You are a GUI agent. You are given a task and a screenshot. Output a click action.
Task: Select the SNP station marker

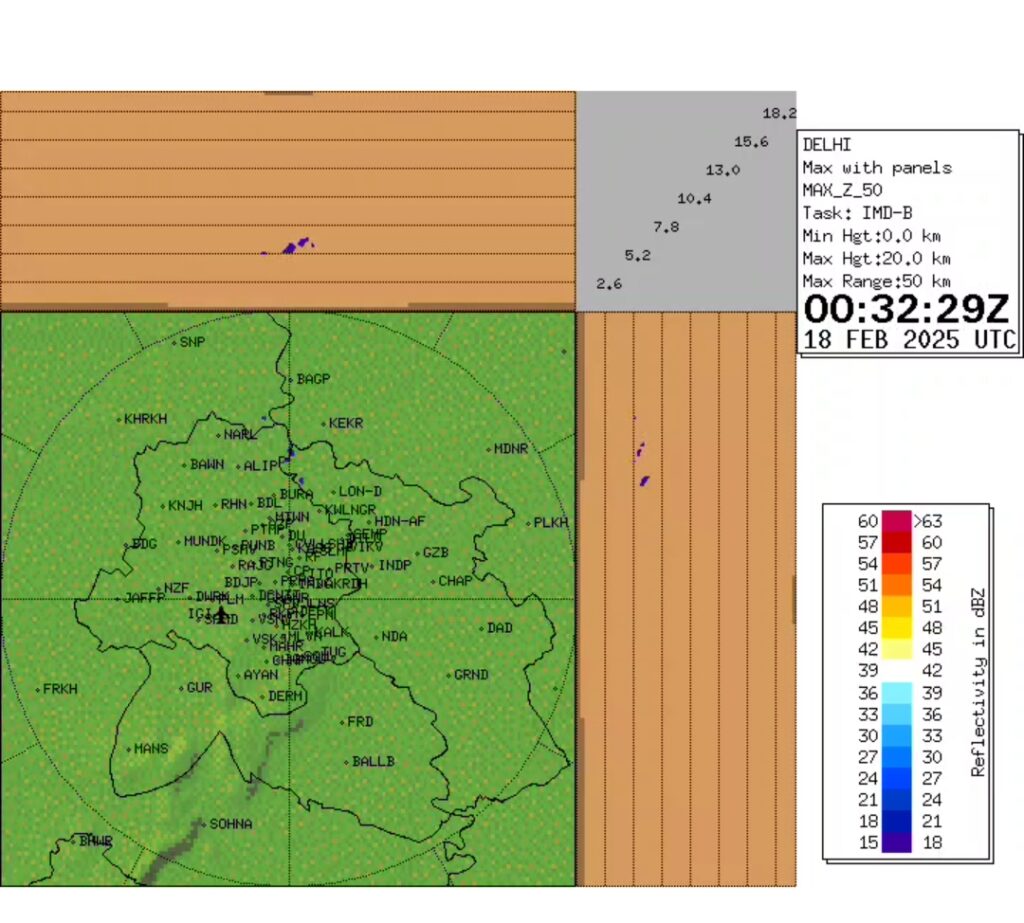click(x=174, y=342)
